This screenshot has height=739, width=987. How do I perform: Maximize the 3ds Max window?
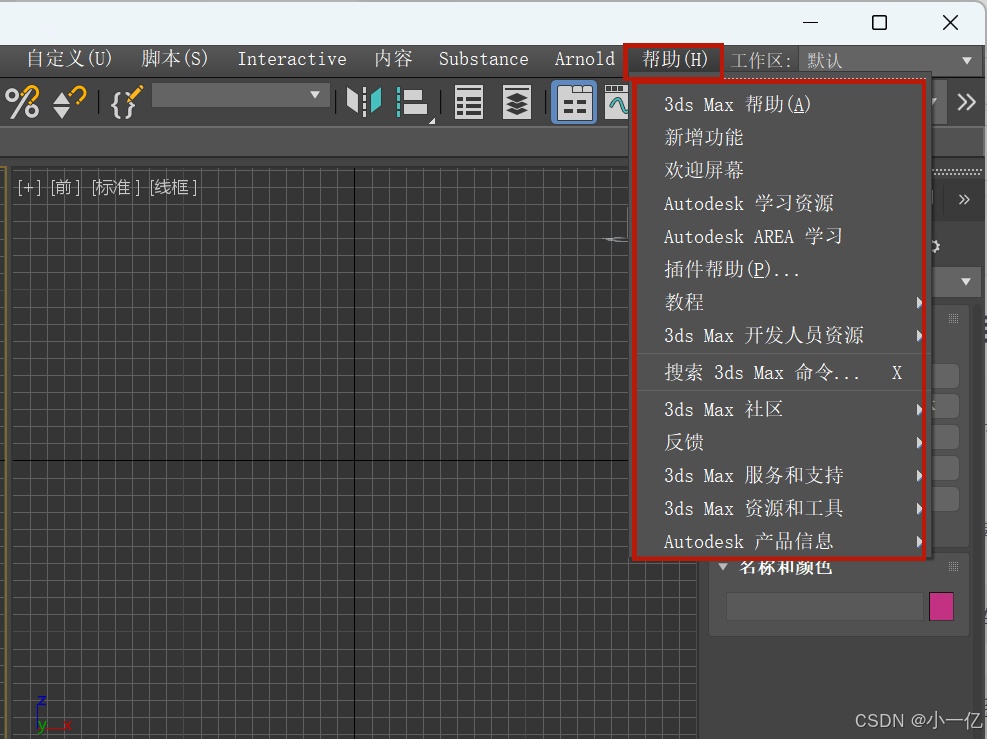coord(879,23)
